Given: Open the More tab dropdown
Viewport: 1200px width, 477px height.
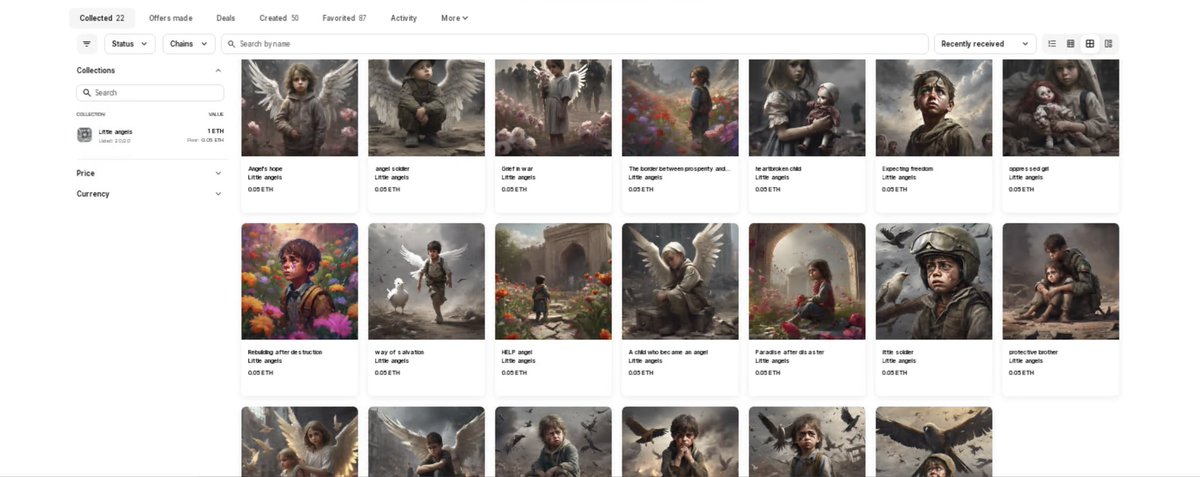Looking at the screenshot, I should pyautogui.click(x=454, y=18).
